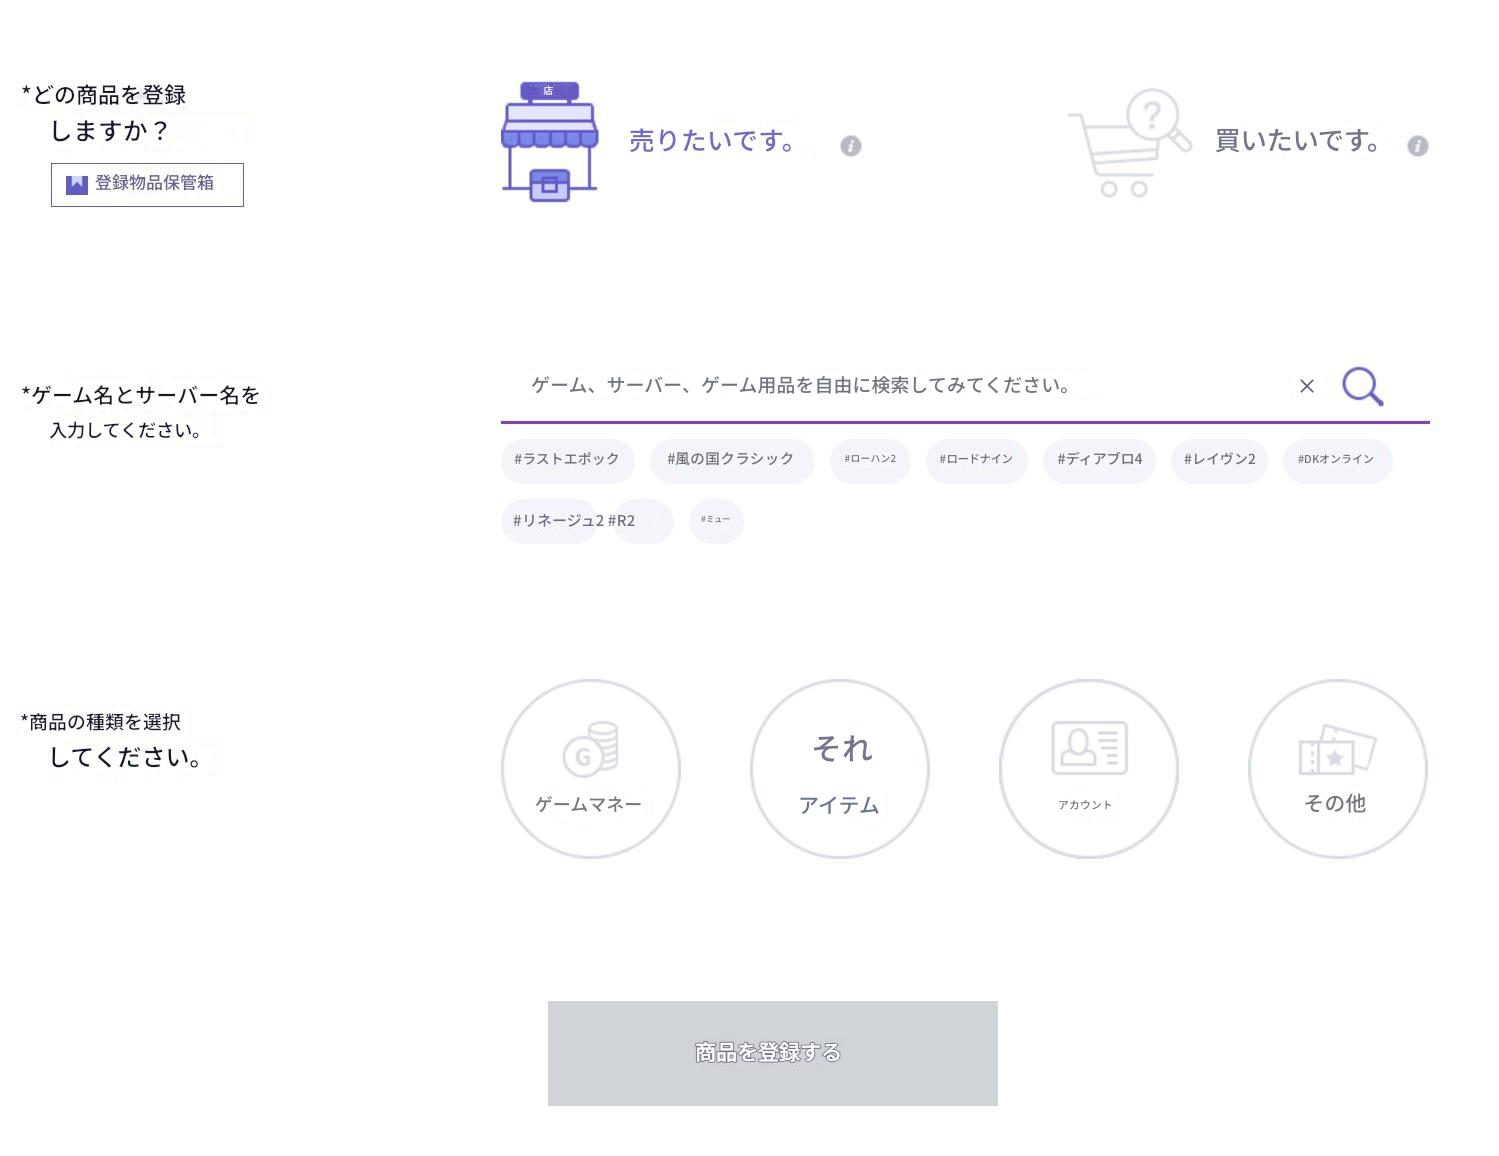
Task: Choose 売りたいです option text
Action: (x=712, y=141)
